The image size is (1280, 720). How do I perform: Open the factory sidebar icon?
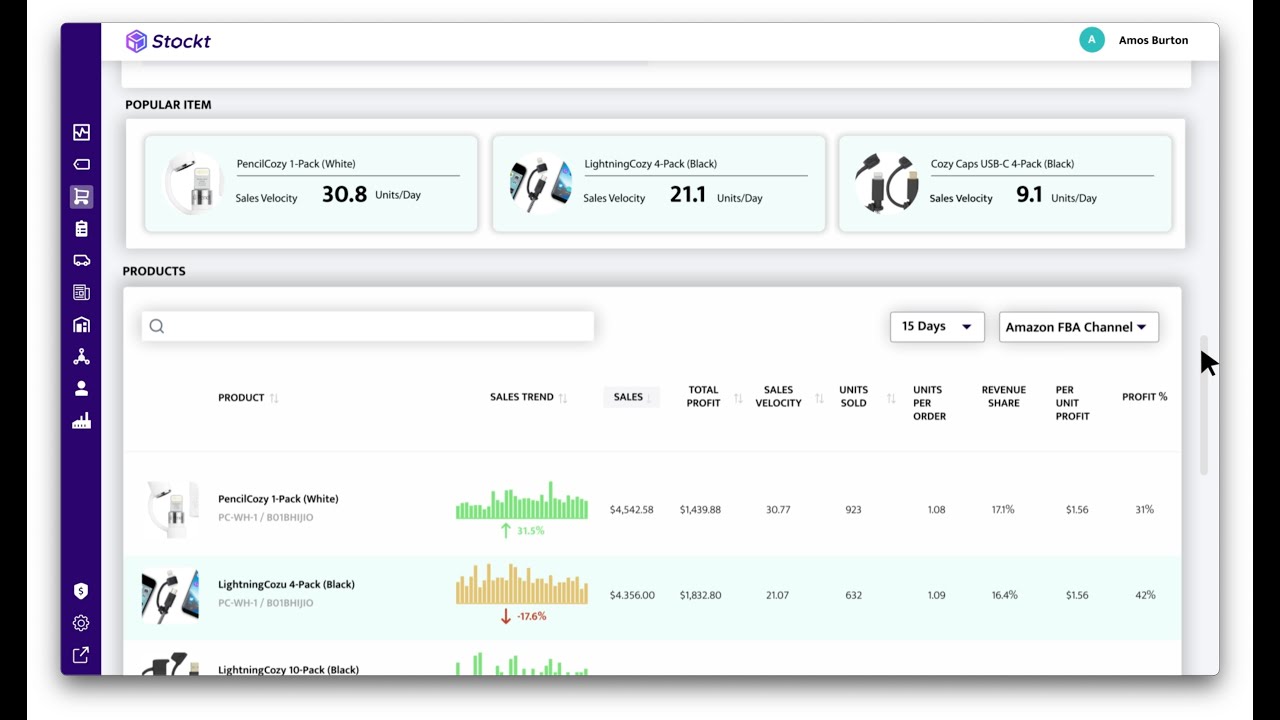pyautogui.click(x=81, y=421)
